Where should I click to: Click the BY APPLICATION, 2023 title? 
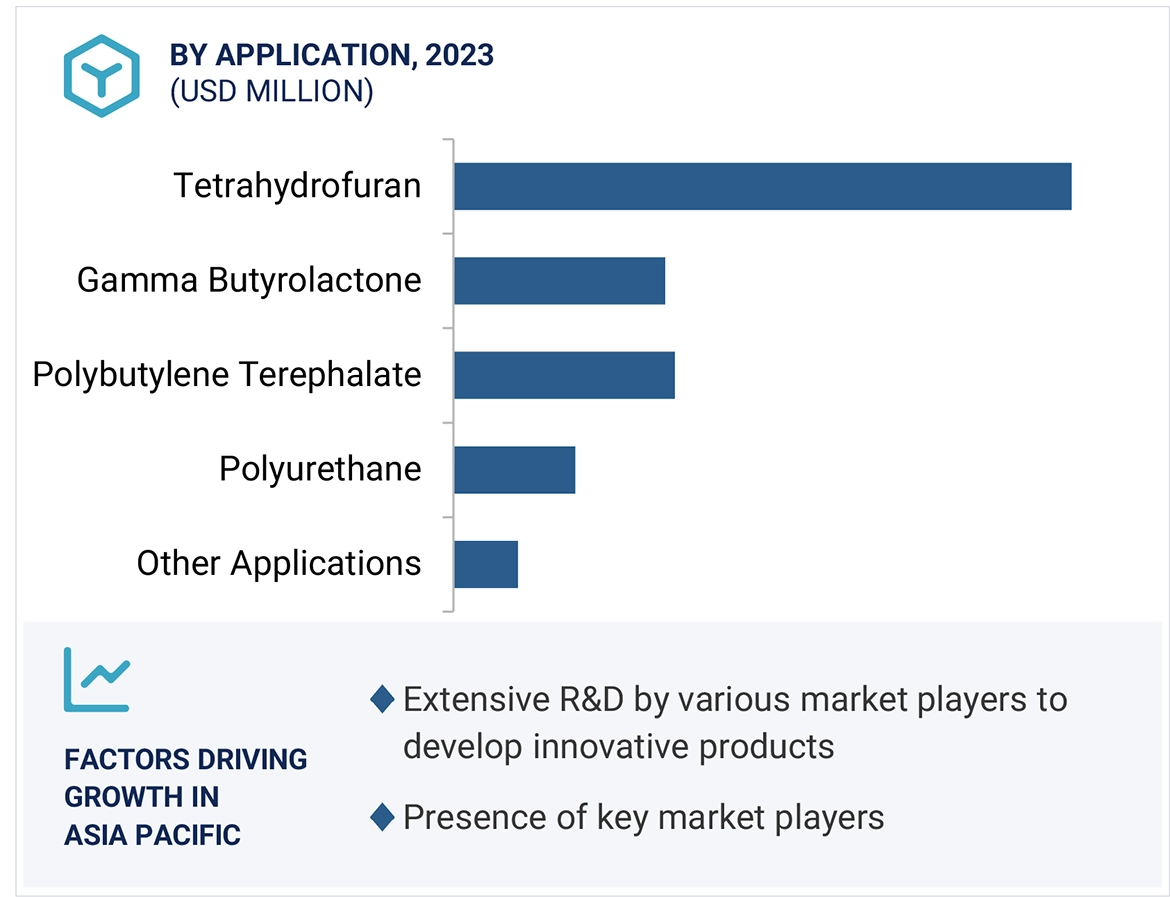tap(332, 55)
